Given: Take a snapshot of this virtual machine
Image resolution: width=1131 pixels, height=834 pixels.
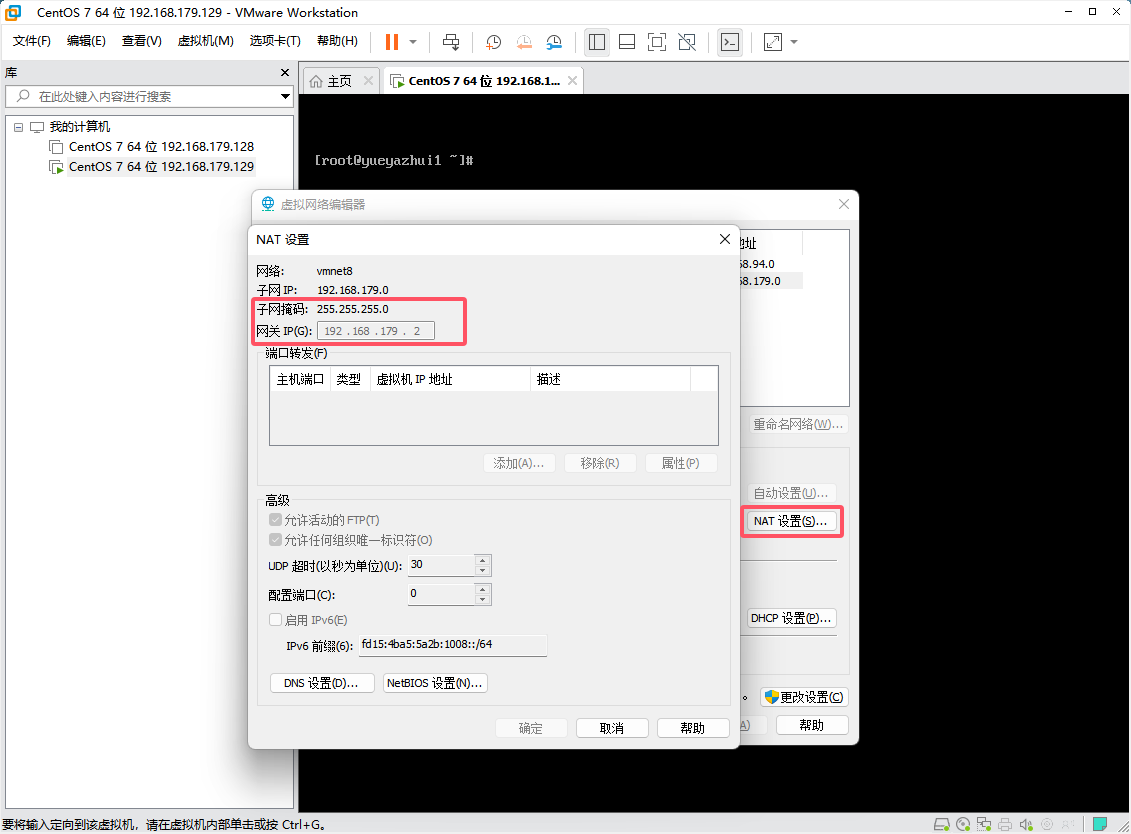Looking at the screenshot, I should pos(493,42).
